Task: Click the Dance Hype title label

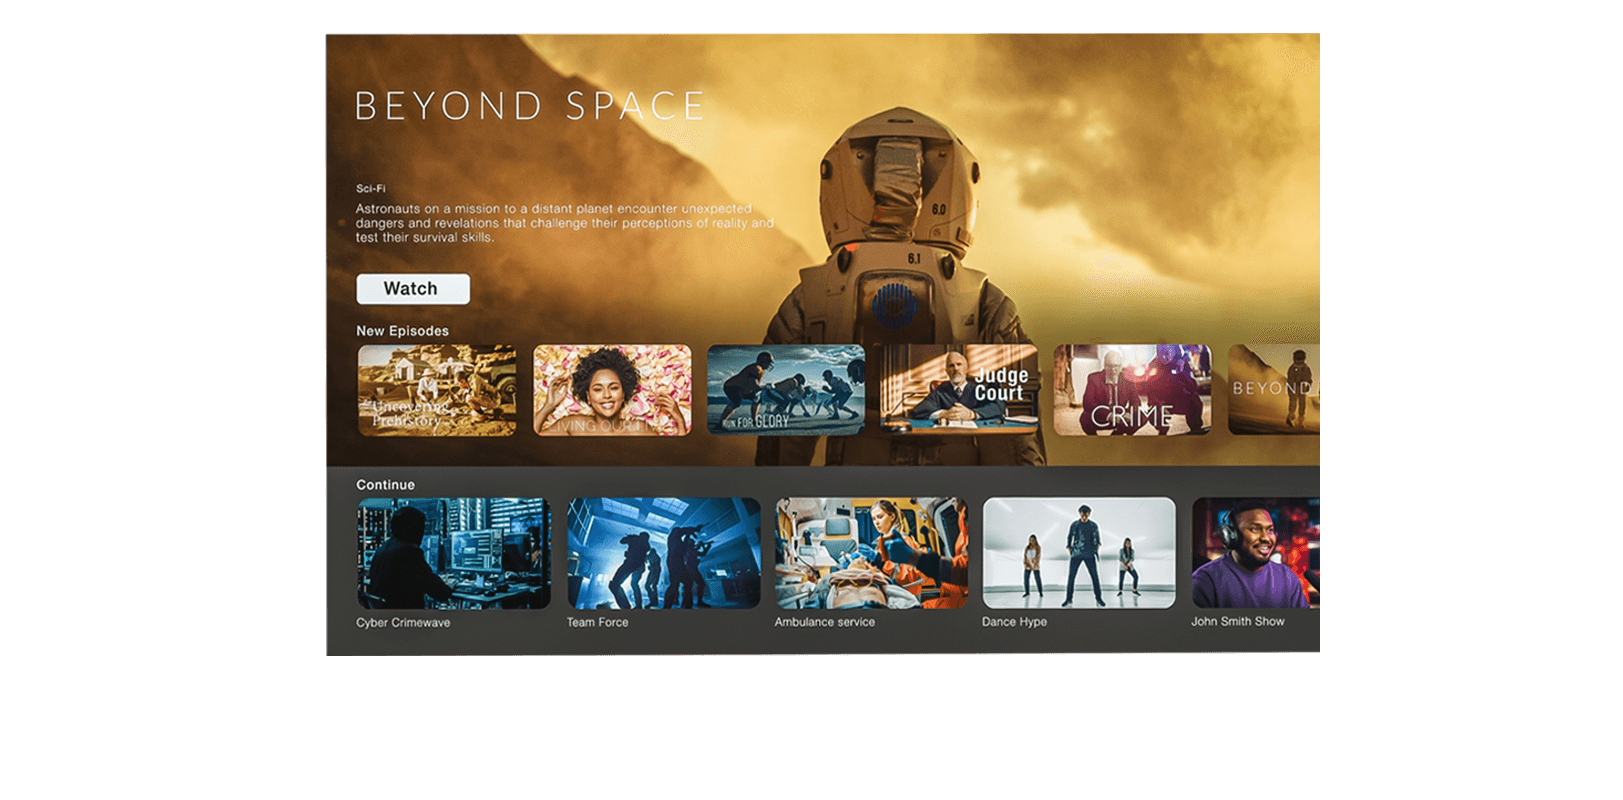Action: click(1014, 622)
